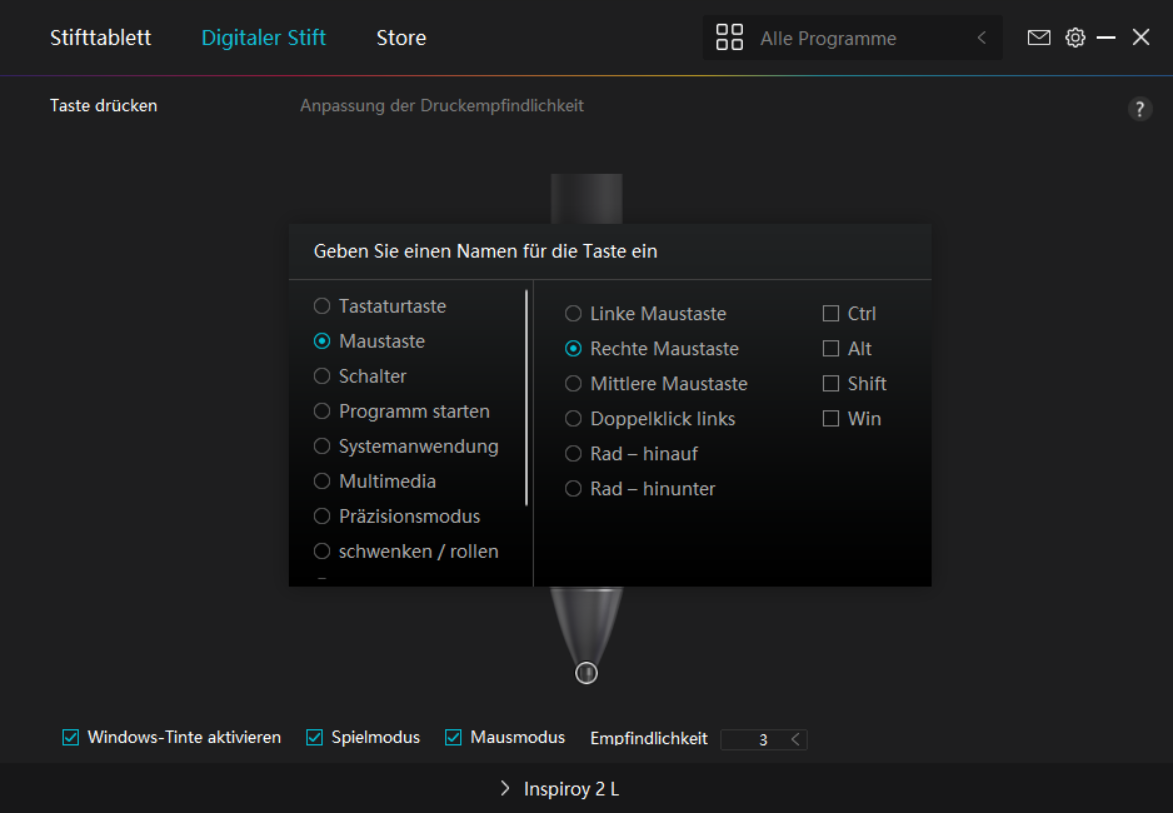Open the settings gear icon

tap(1075, 38)
